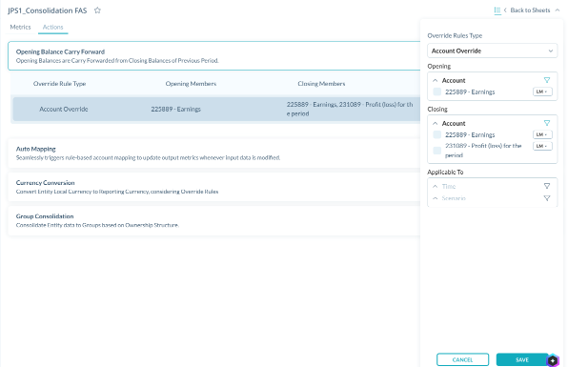This screenshot has width=568, height=367.
Task: Open the Override Rules Type dropdown
Action: coord(492,51)
